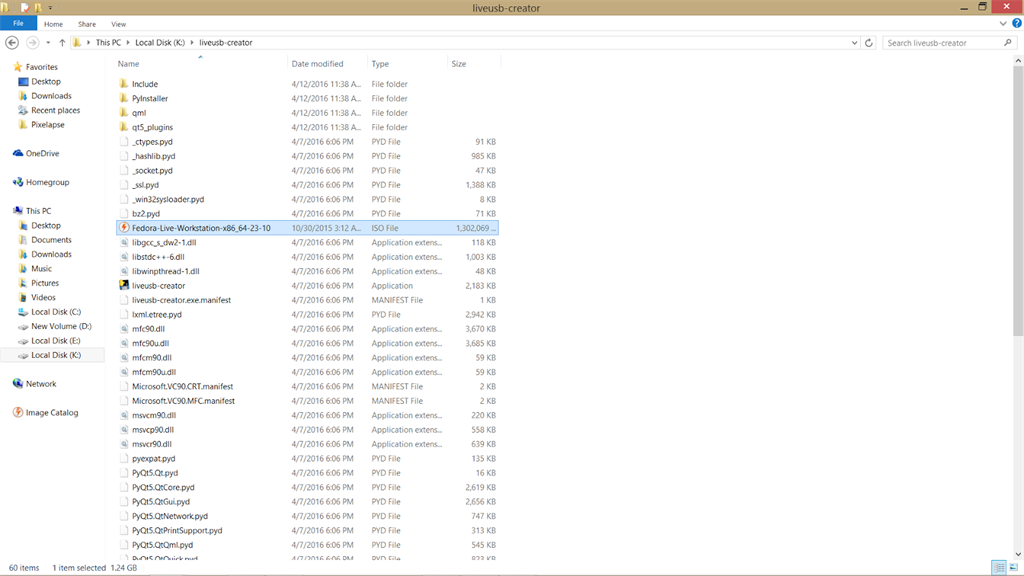1024x576 pixels.
Task: Select Favorites star in sidebar
Action: 18,67
